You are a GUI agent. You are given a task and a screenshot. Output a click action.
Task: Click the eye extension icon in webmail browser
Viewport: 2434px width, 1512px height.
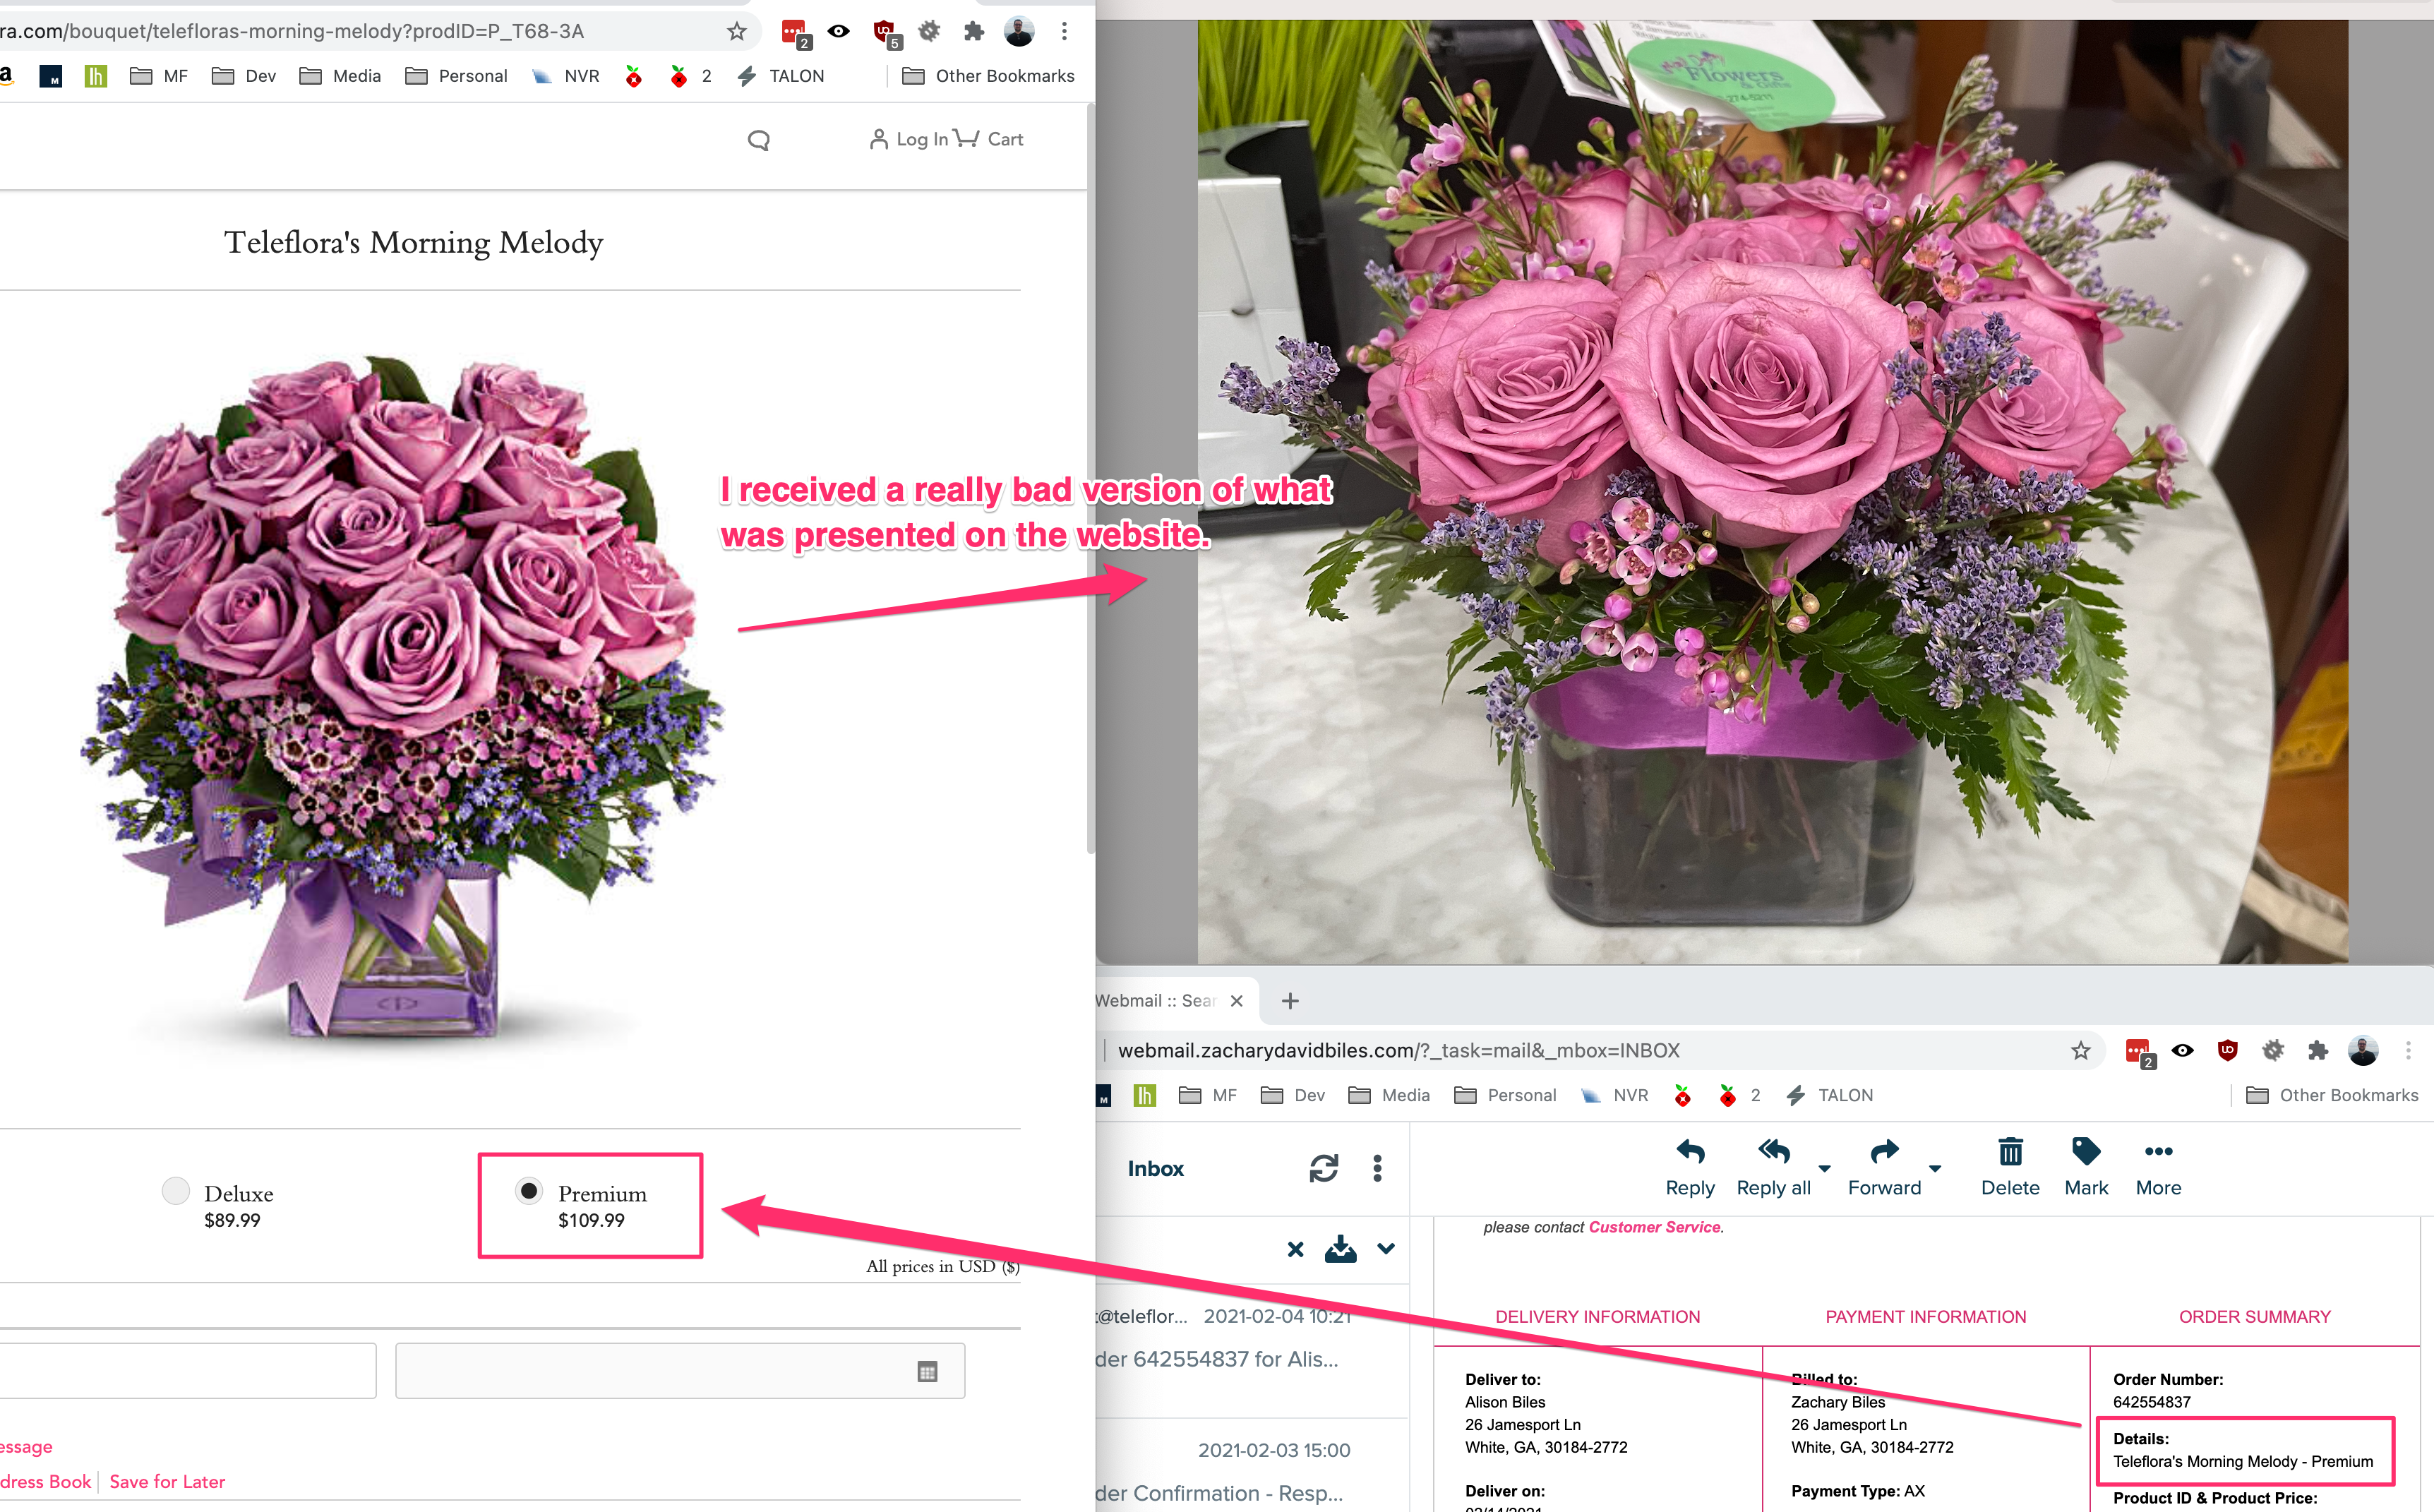pyautogui.click(x=2183, y=1051)
